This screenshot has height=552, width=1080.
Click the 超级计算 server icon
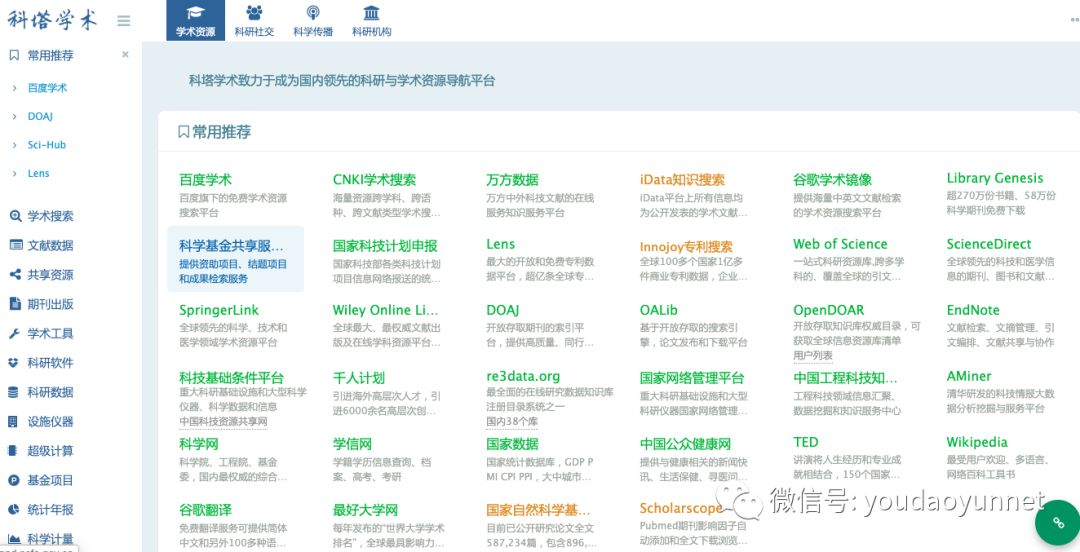click(x=12, y=451)
